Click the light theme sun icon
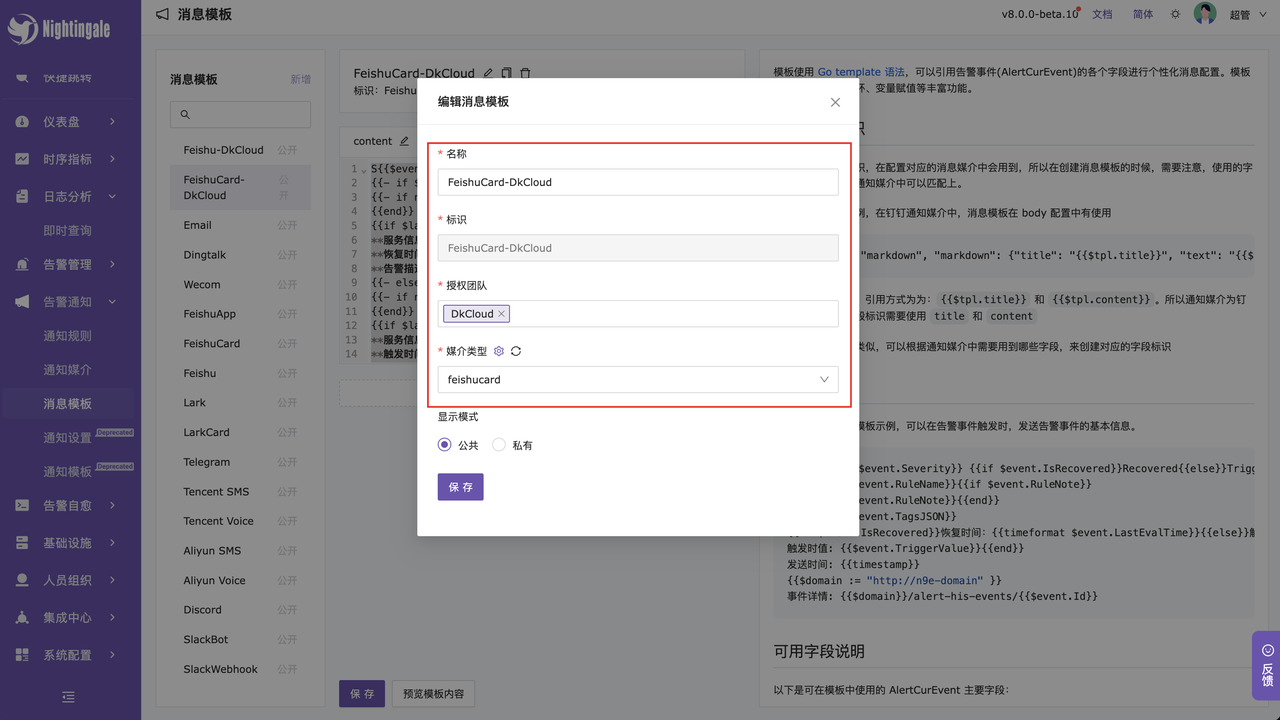 pos(1175,14)
